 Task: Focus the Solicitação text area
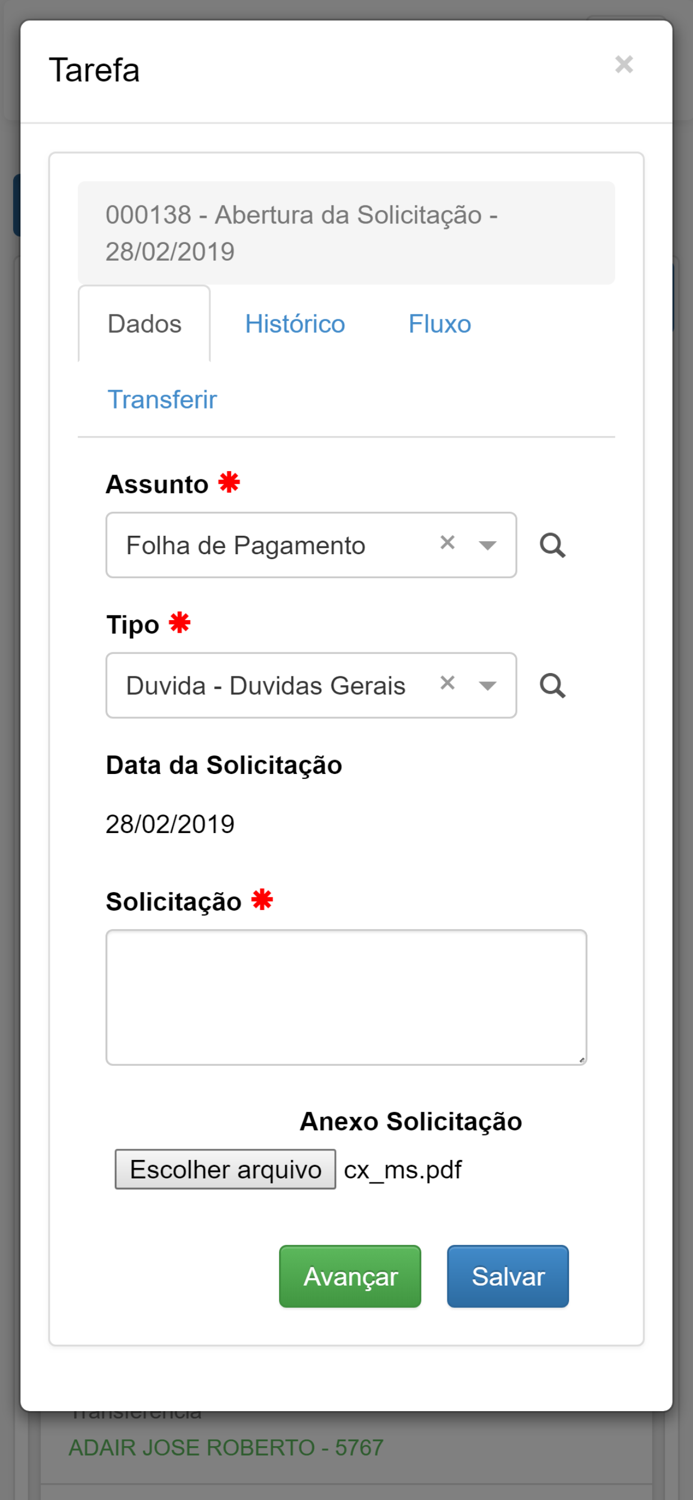tap(346, 996)
